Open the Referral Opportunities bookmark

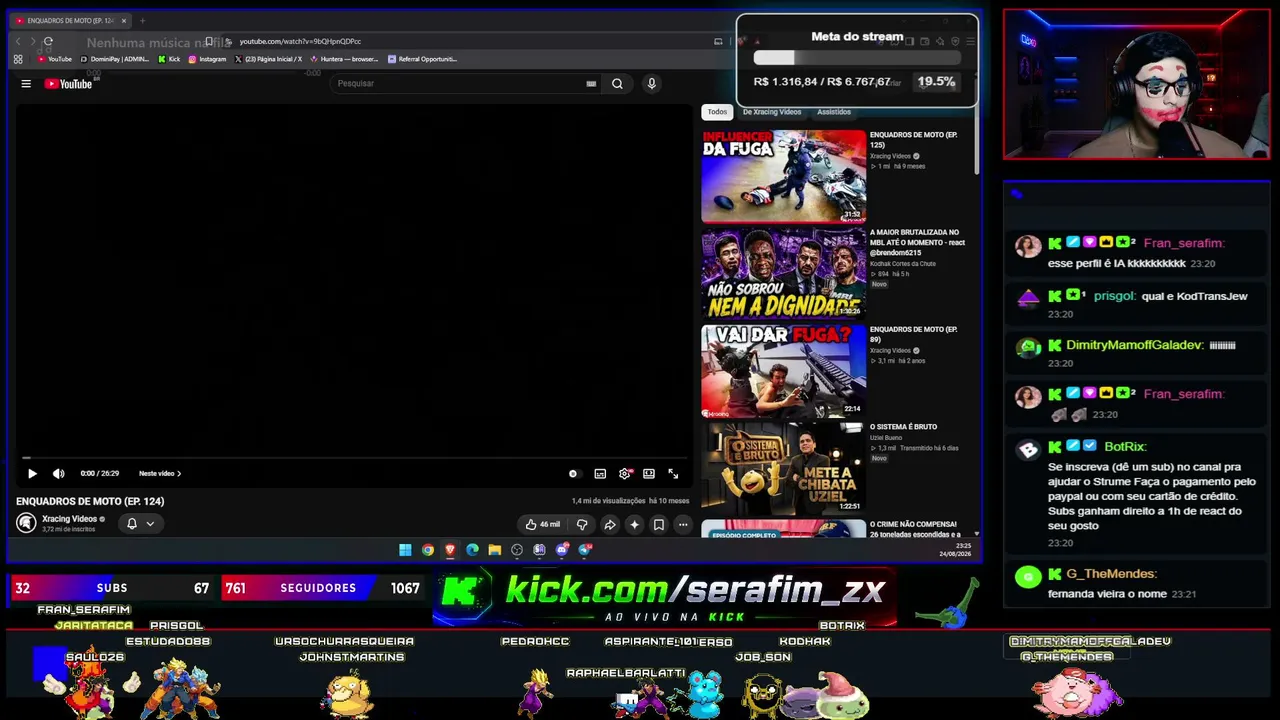pyautogui.click(x=422, y=59)
